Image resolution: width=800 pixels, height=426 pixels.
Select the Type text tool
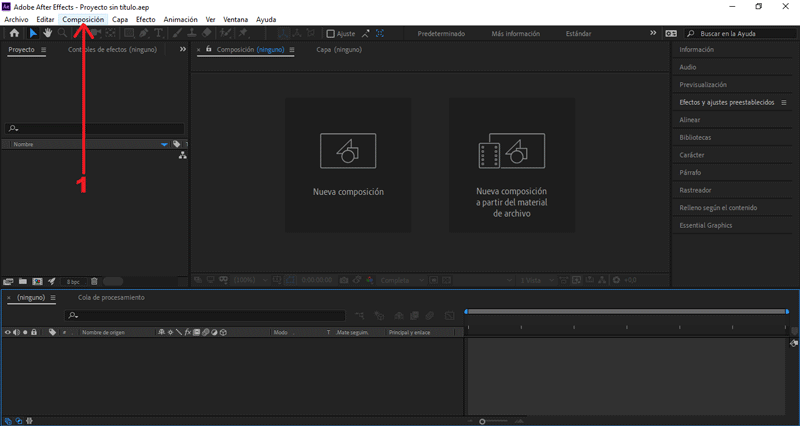pos(159,33)
